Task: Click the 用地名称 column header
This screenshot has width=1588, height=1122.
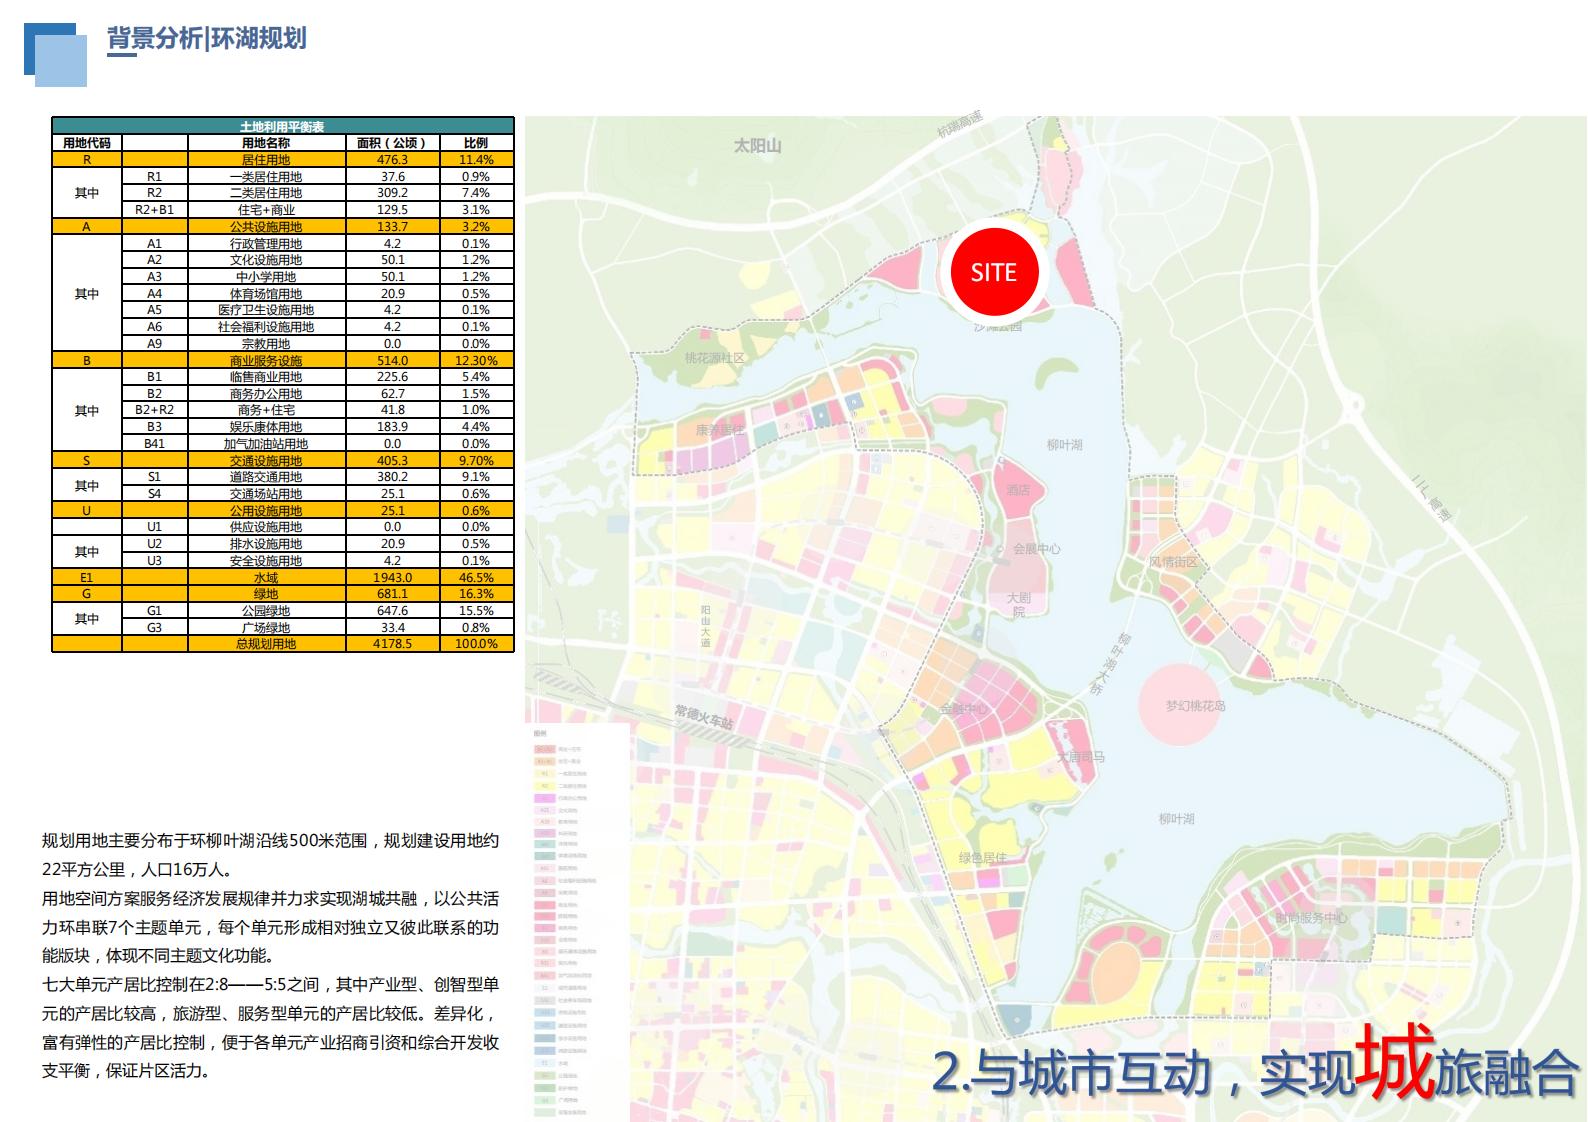Action: tap(266, 143)
